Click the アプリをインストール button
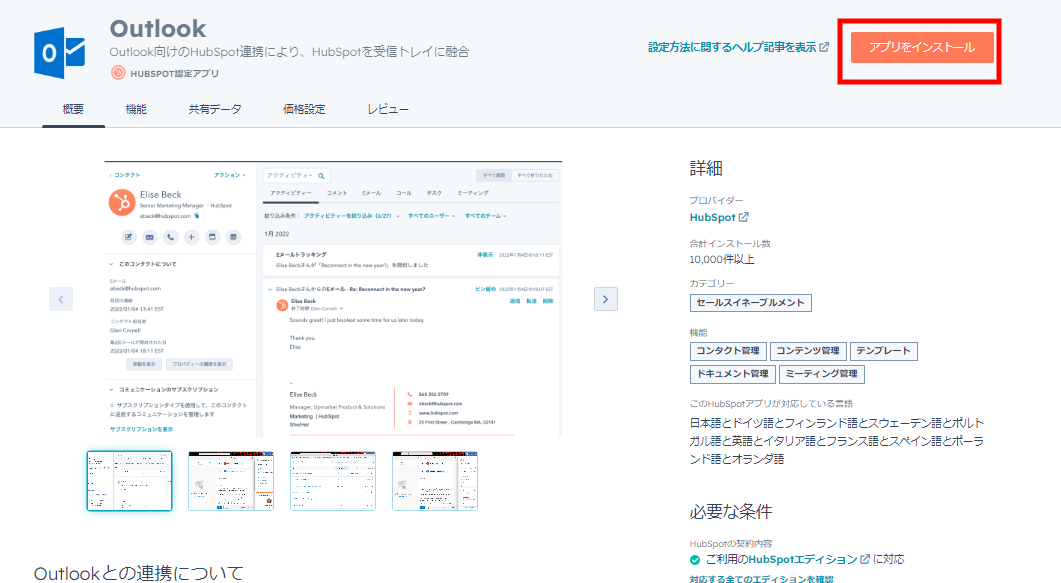Screen dimensions: 1061x583 (x=922, y=47)
